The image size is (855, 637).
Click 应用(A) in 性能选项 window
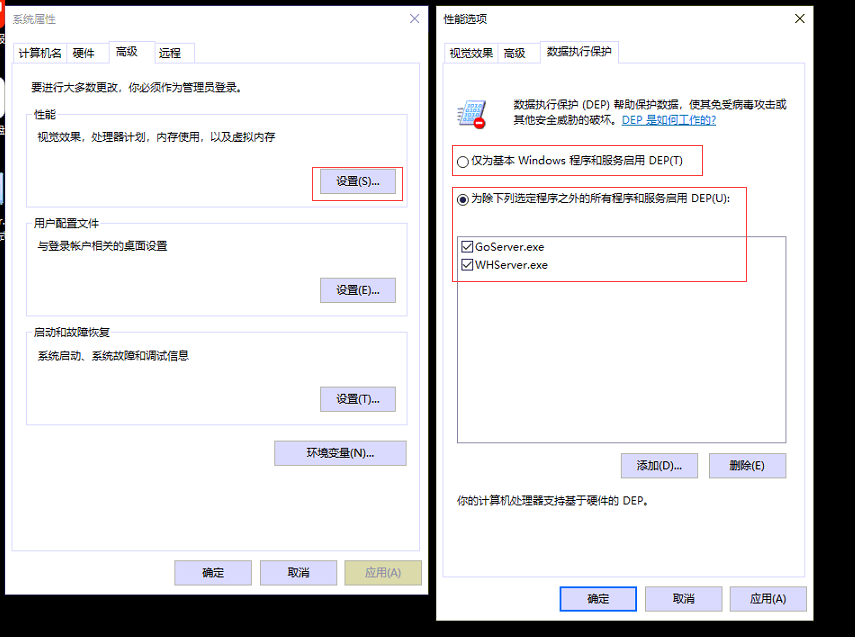point(768,599)
